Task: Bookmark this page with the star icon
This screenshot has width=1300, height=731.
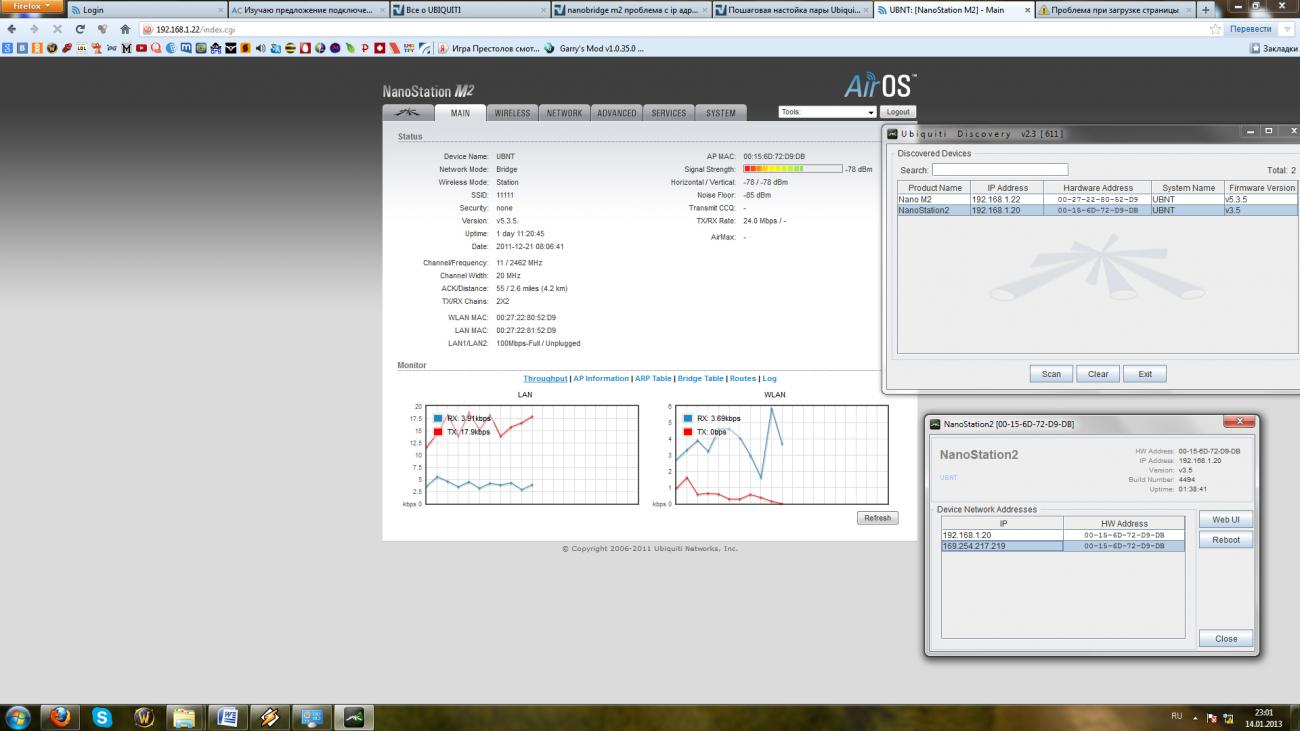Action: (x=1215, y=29)
